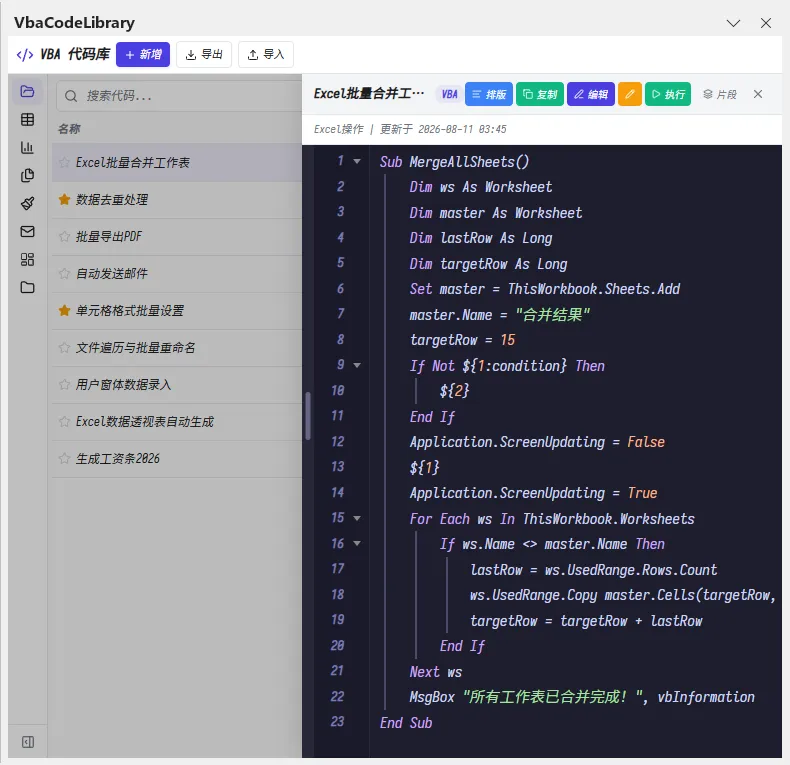
Task: Collapse fold arrow at line 1
Action: point(357,161)
